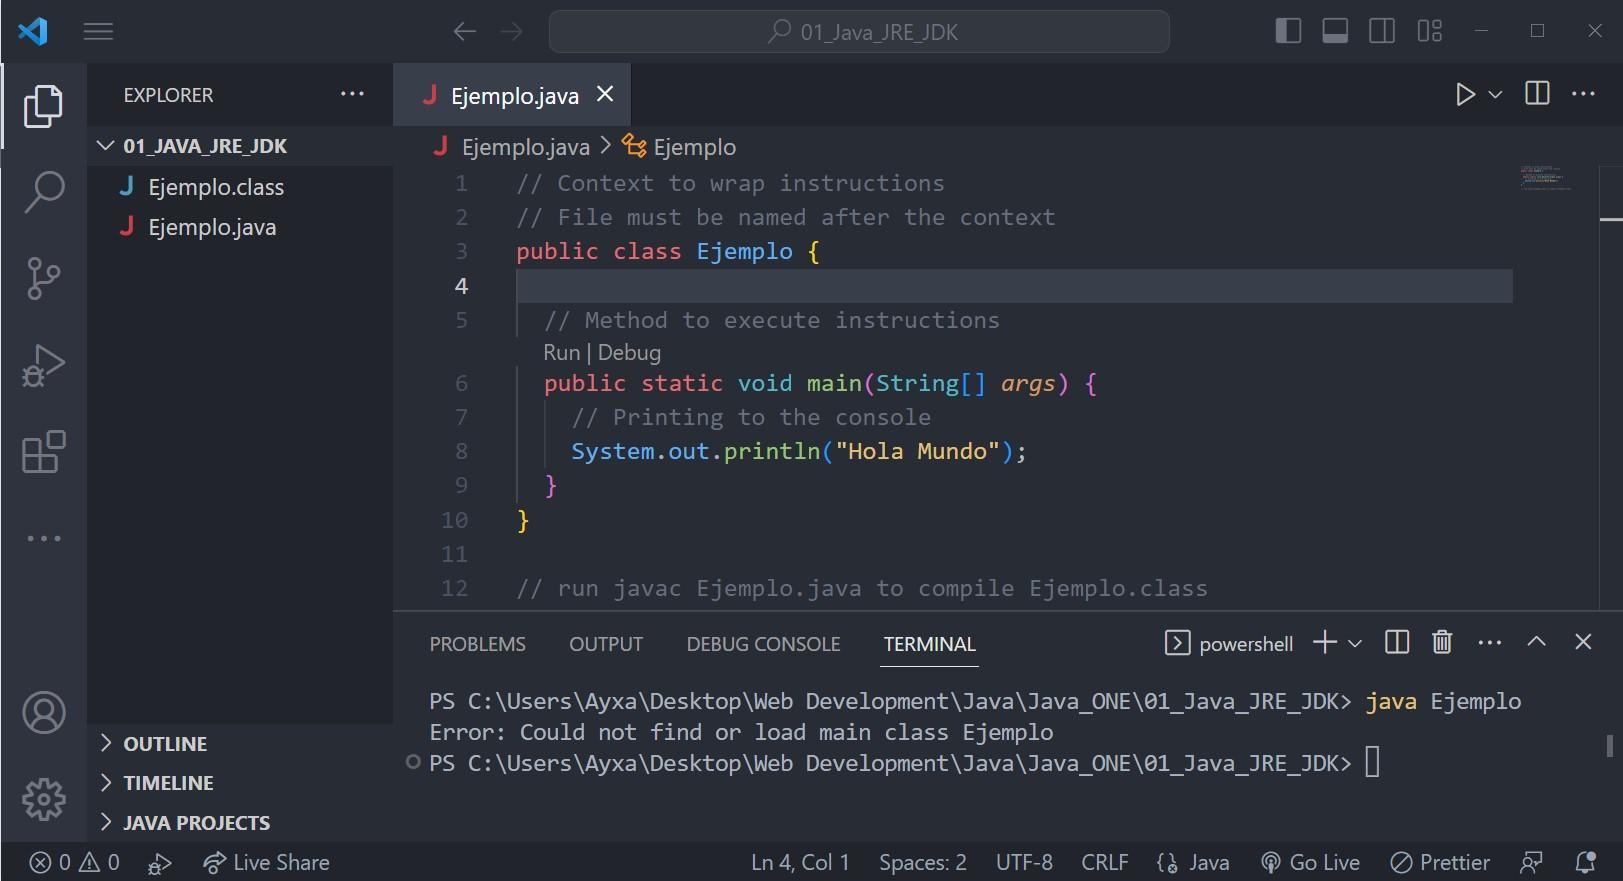The image size is (1623, 881).
Task: Open run options dropdown arrow
Action: click(x=1495, y=95)
